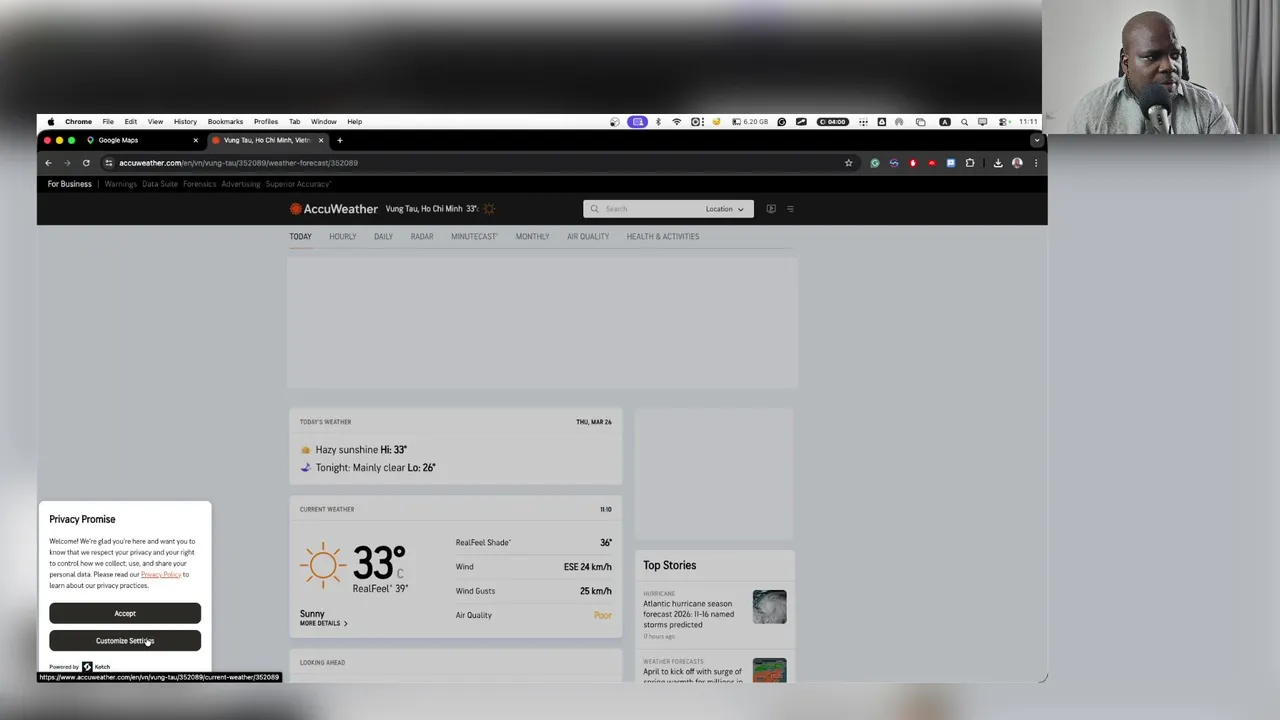Click the current weather 33° reading
This screenshot has width=1280, height=720.
pos(379,563)
